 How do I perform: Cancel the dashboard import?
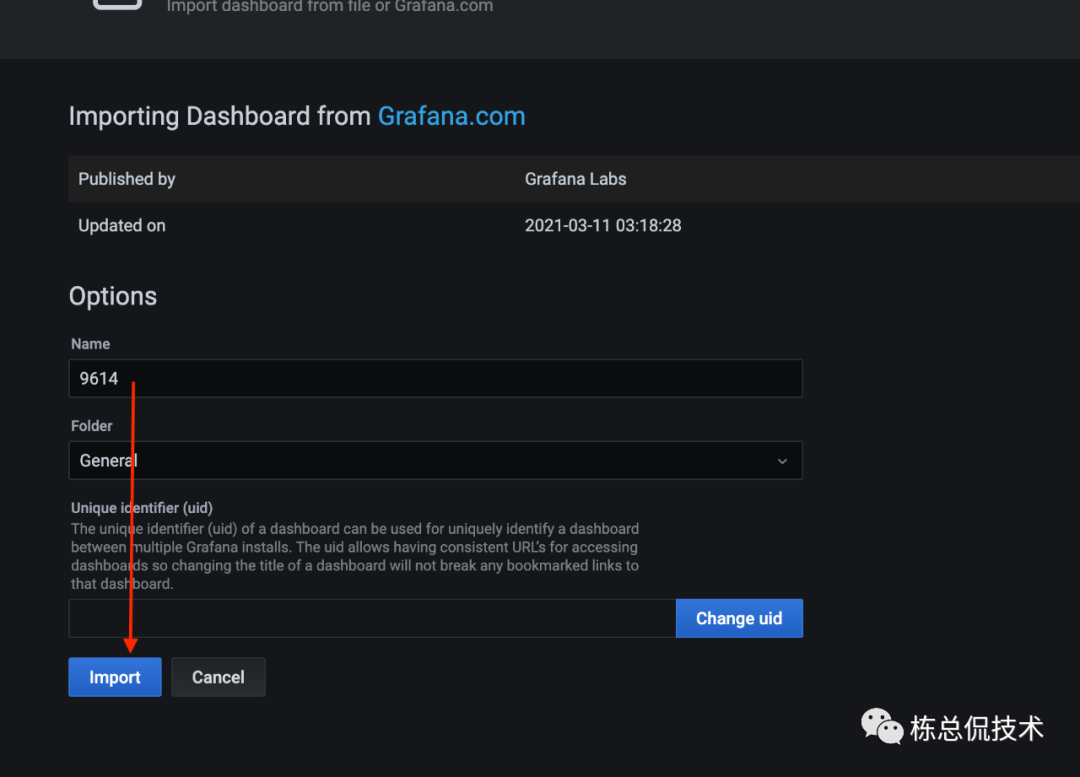[218, 677]
